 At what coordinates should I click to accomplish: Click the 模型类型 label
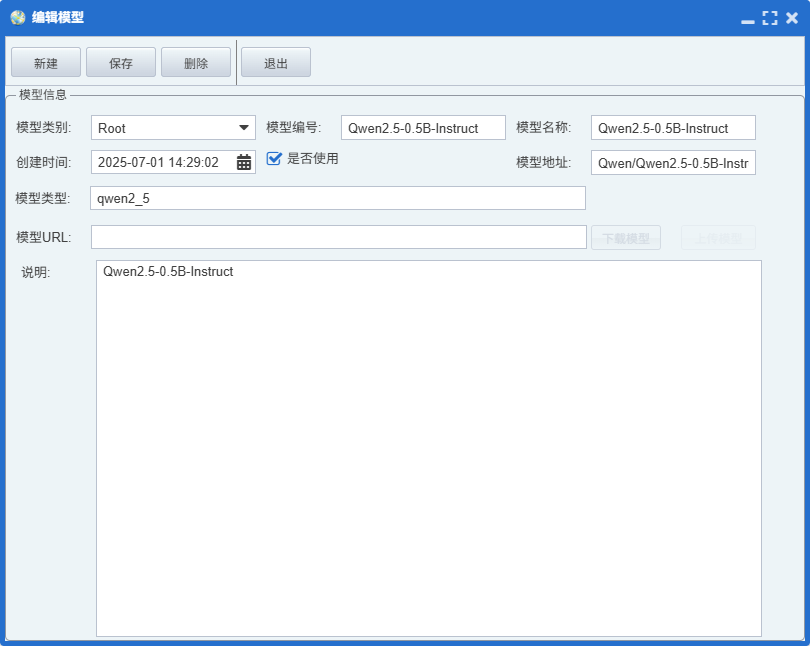(43, 198)
